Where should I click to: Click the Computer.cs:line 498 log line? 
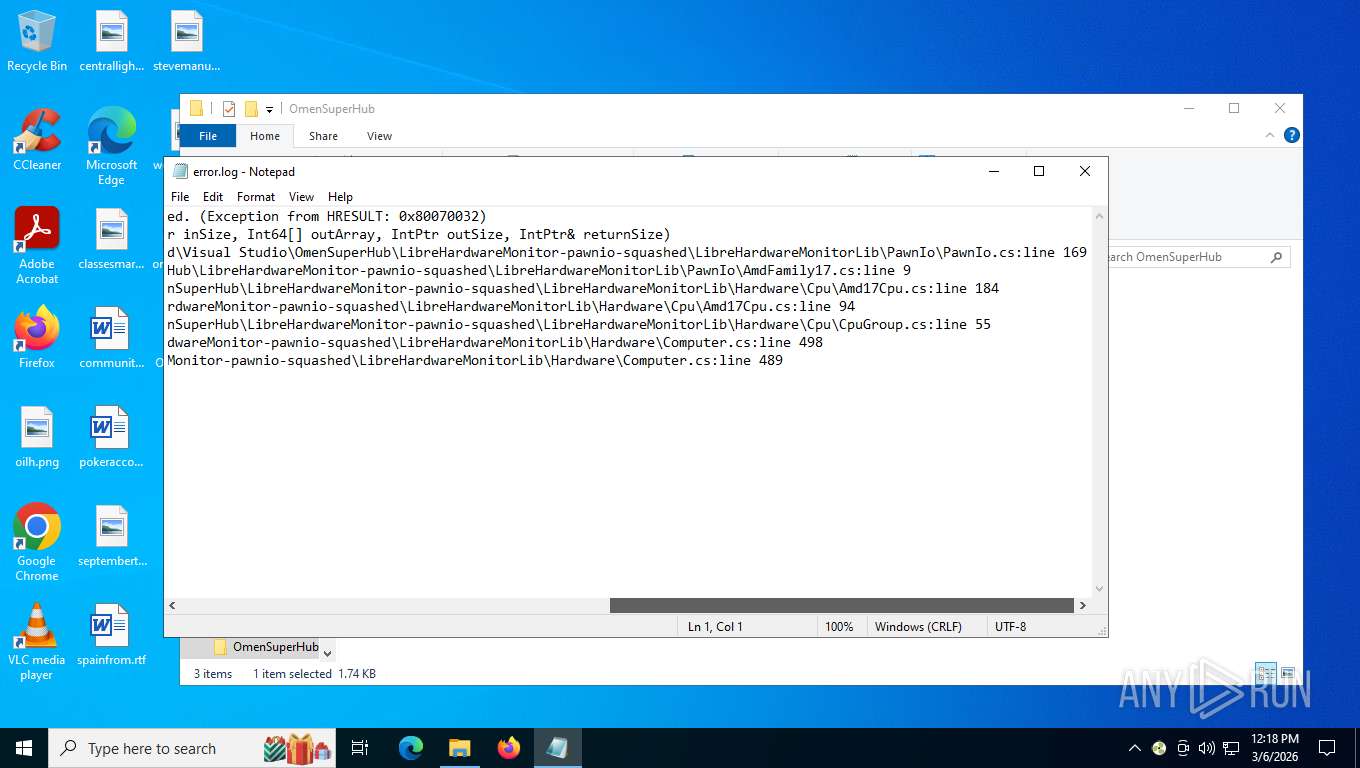(495, 342)
